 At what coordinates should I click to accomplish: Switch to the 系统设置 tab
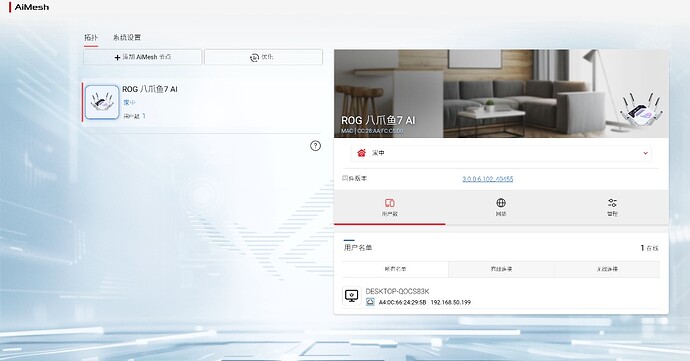click(x=127, y=37)
